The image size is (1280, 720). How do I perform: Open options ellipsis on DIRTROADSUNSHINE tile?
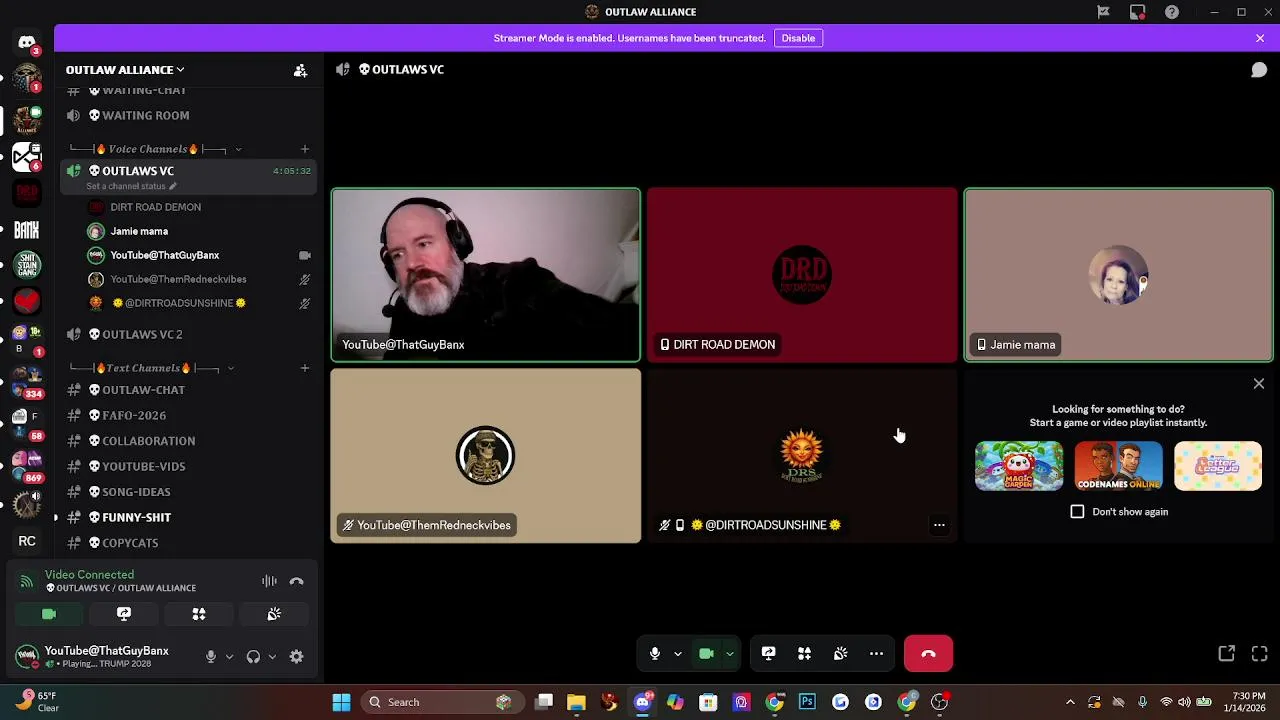(x=939, y=525)
